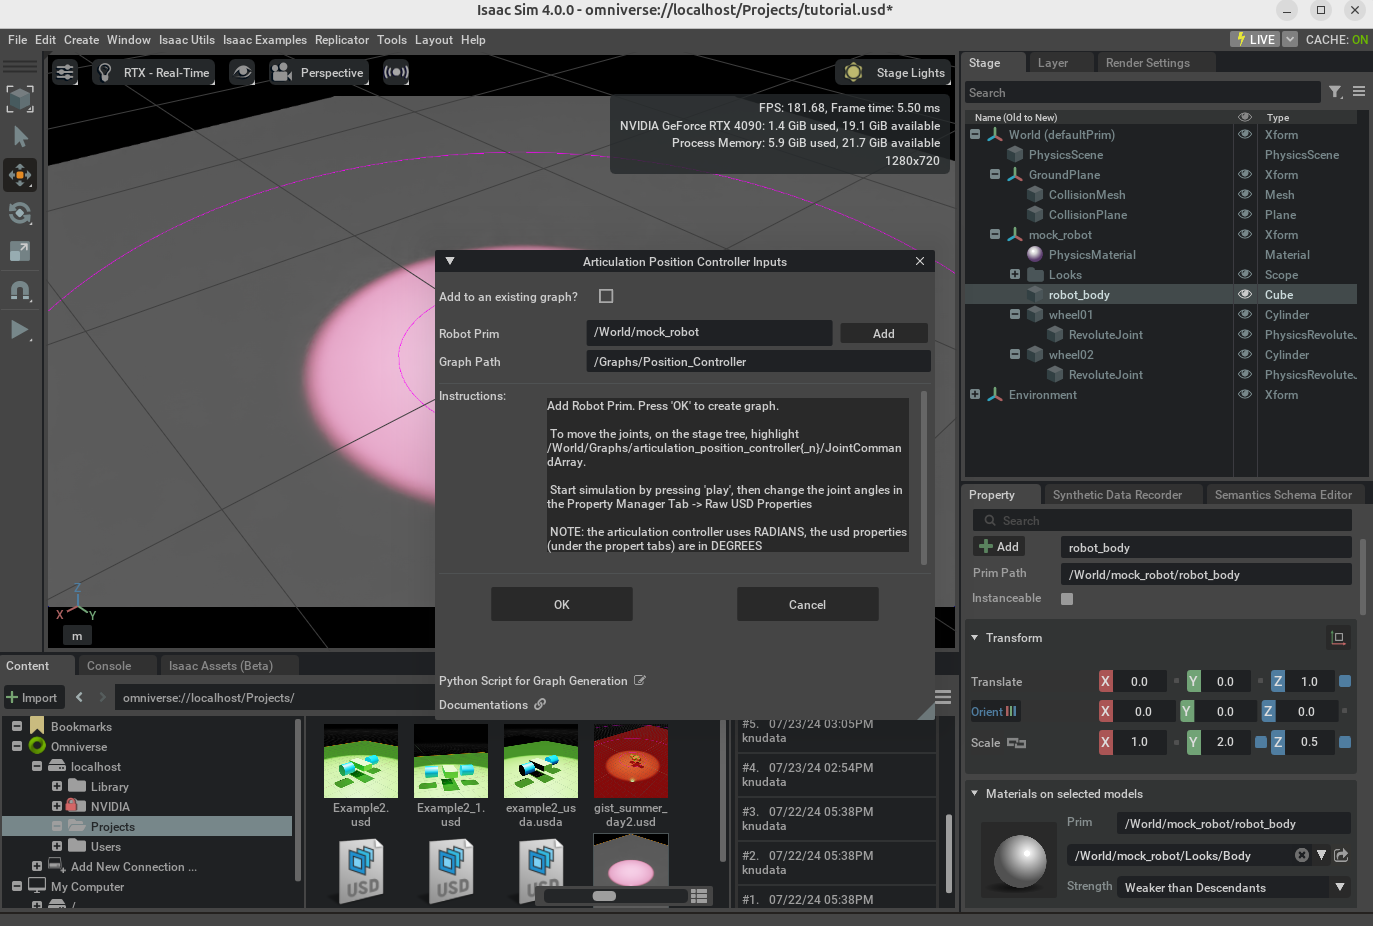This screenshot has width=1373, height=926.
Task: Go to the bound material arrow icon
Action: coord(1341,855)
